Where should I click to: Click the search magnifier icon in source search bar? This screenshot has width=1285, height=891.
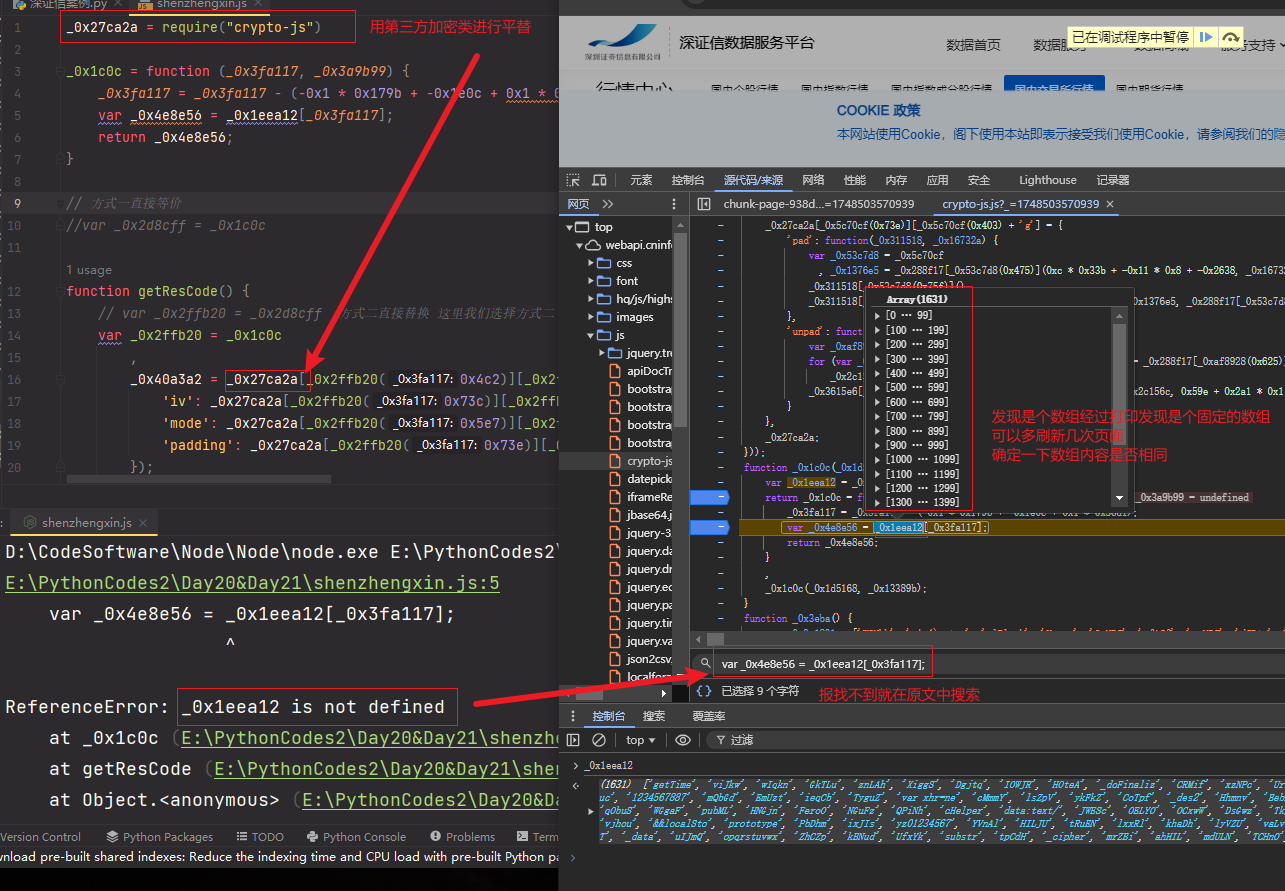pyautogui.click(x=705, y=663)
